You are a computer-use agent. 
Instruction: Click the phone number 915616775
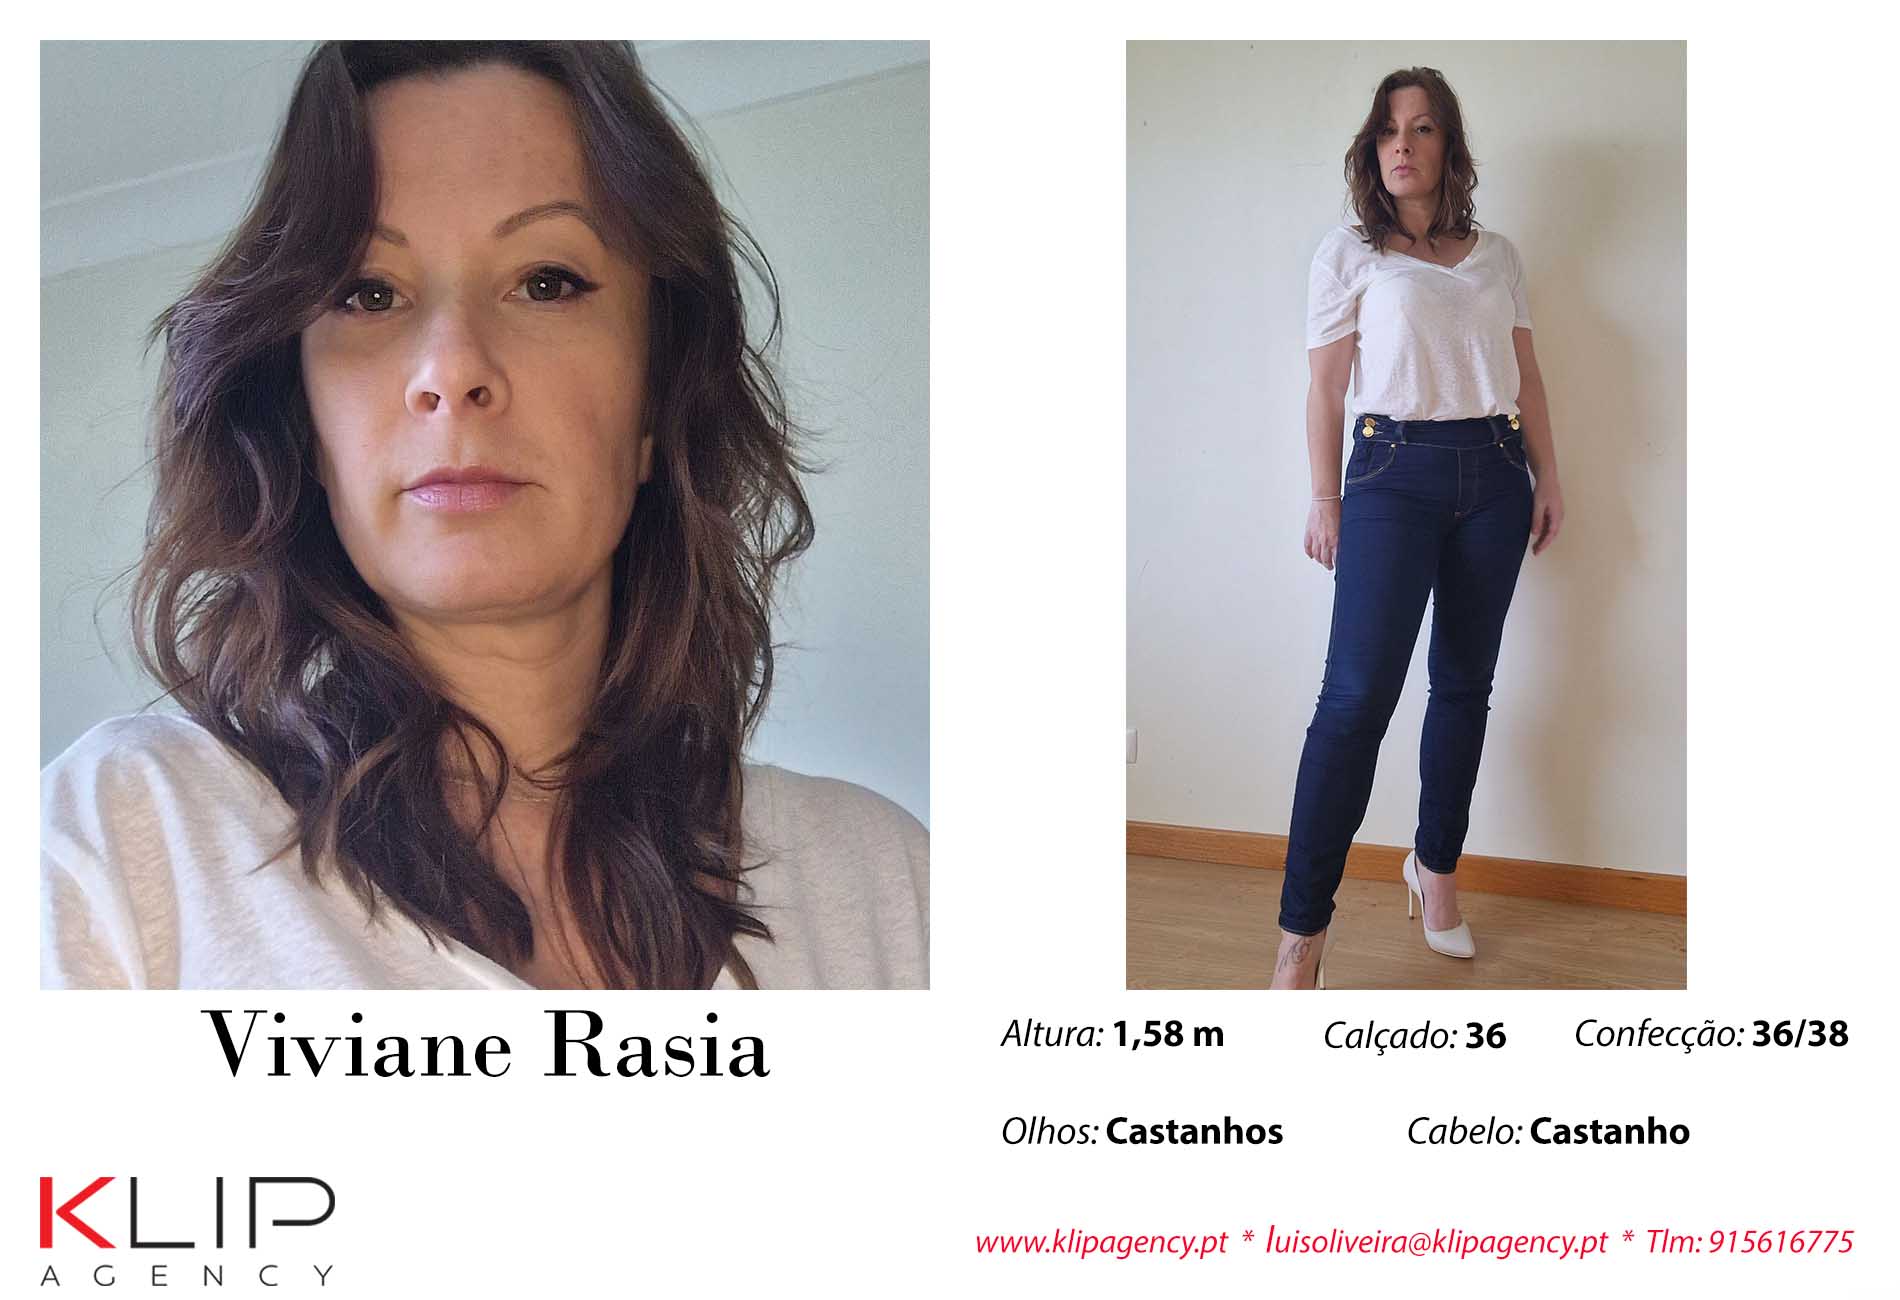click(1781, 1241)
